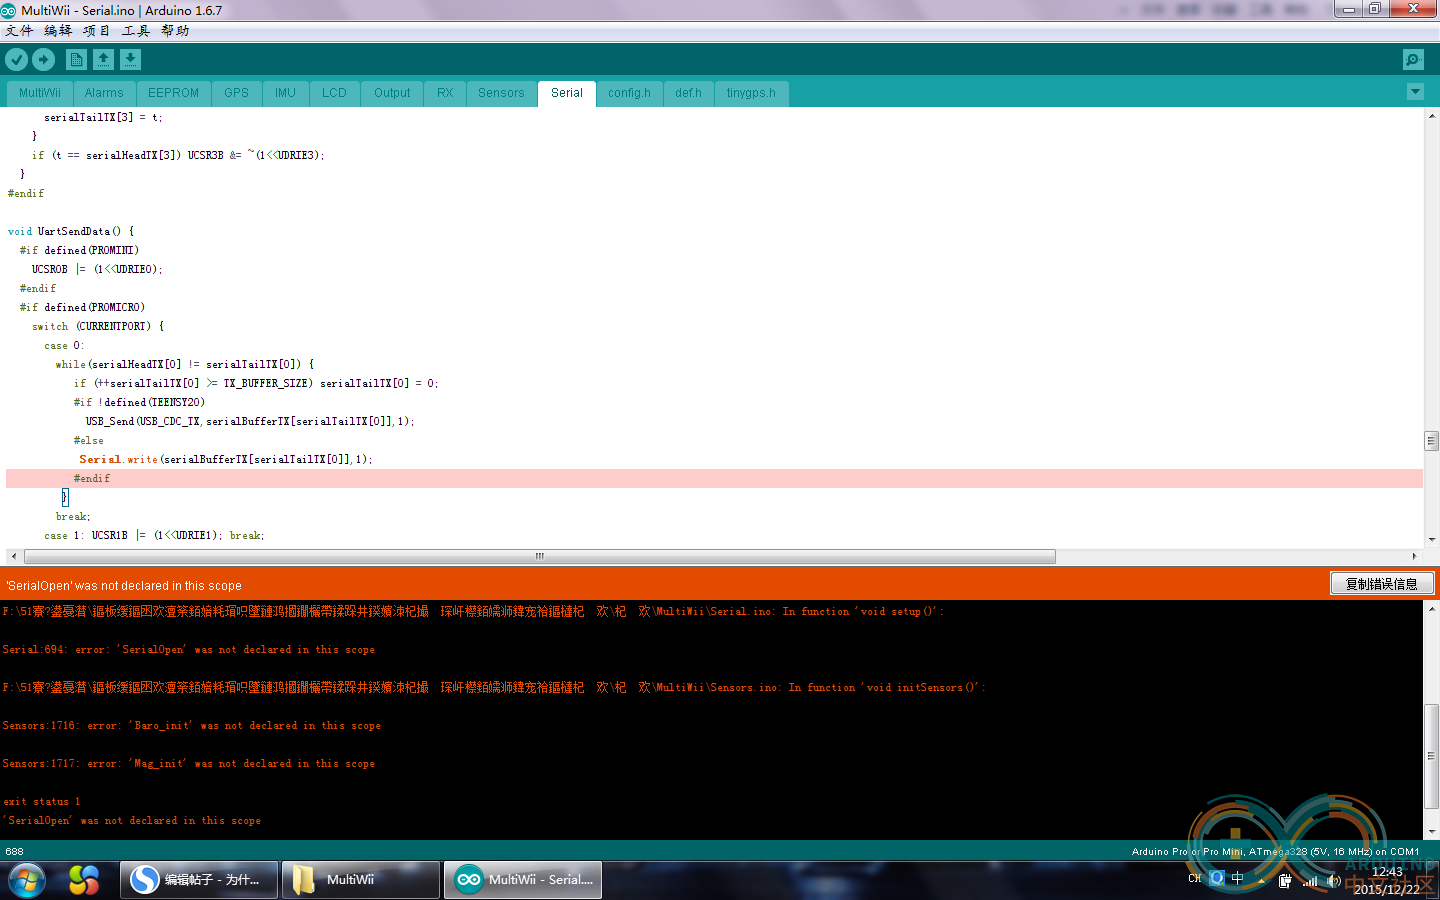Click the 'Serial.write' code line
The image size is (1440, 900).
click(225, 460)
